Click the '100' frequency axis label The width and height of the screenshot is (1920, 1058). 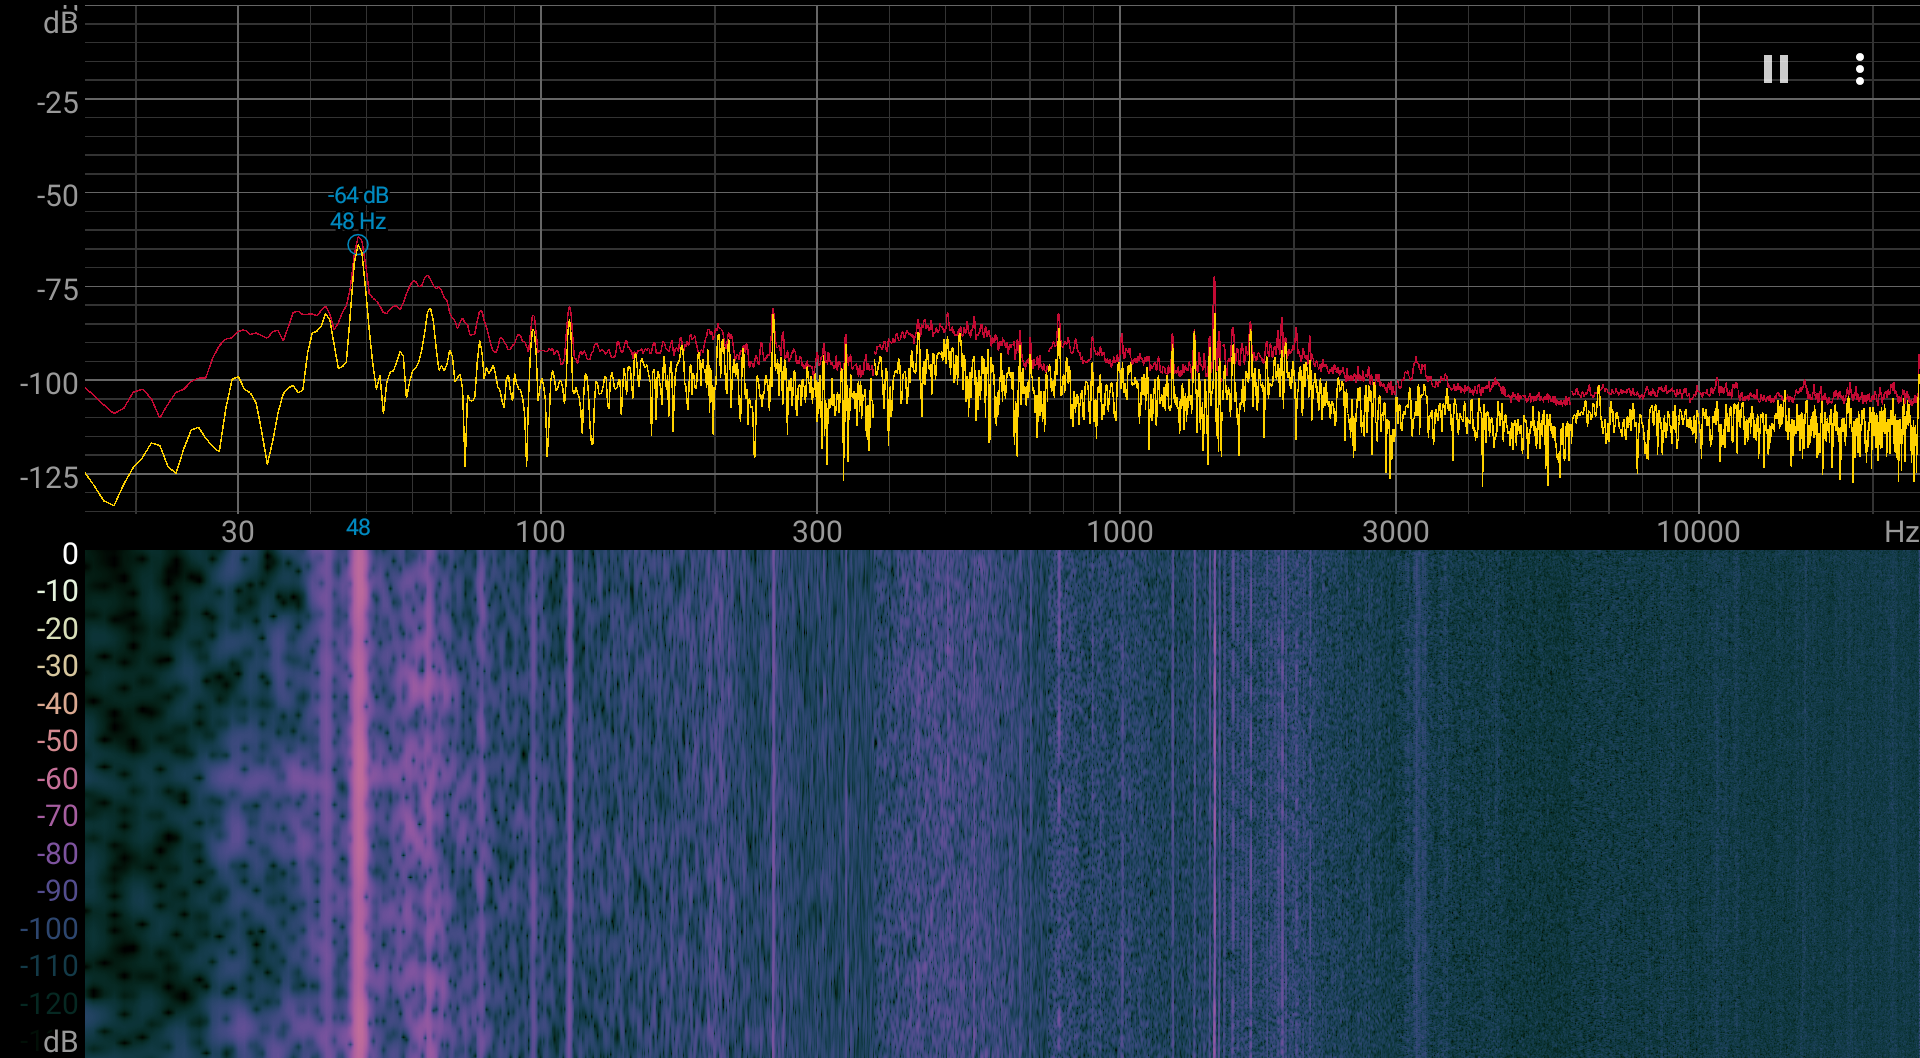tap(540, 532)
